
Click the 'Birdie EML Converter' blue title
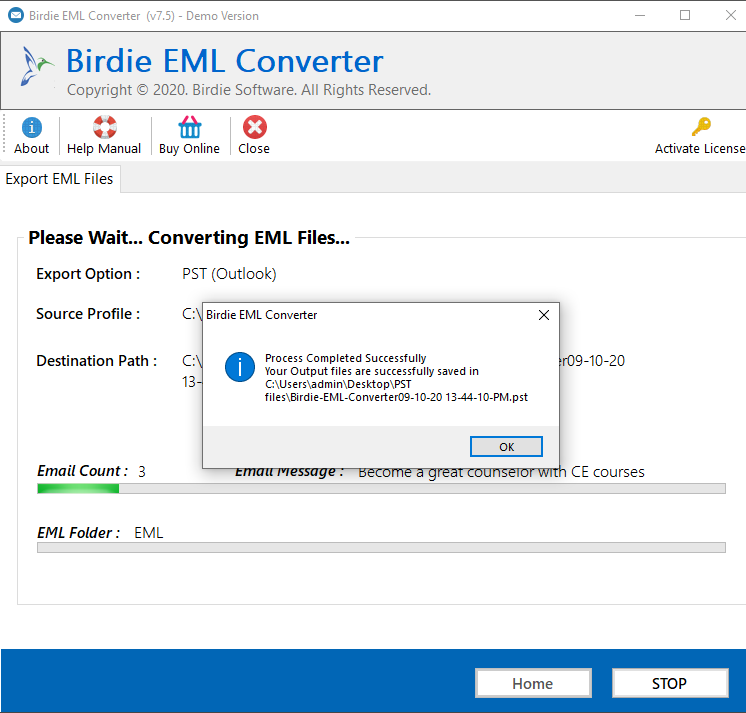tap(225, 61)
